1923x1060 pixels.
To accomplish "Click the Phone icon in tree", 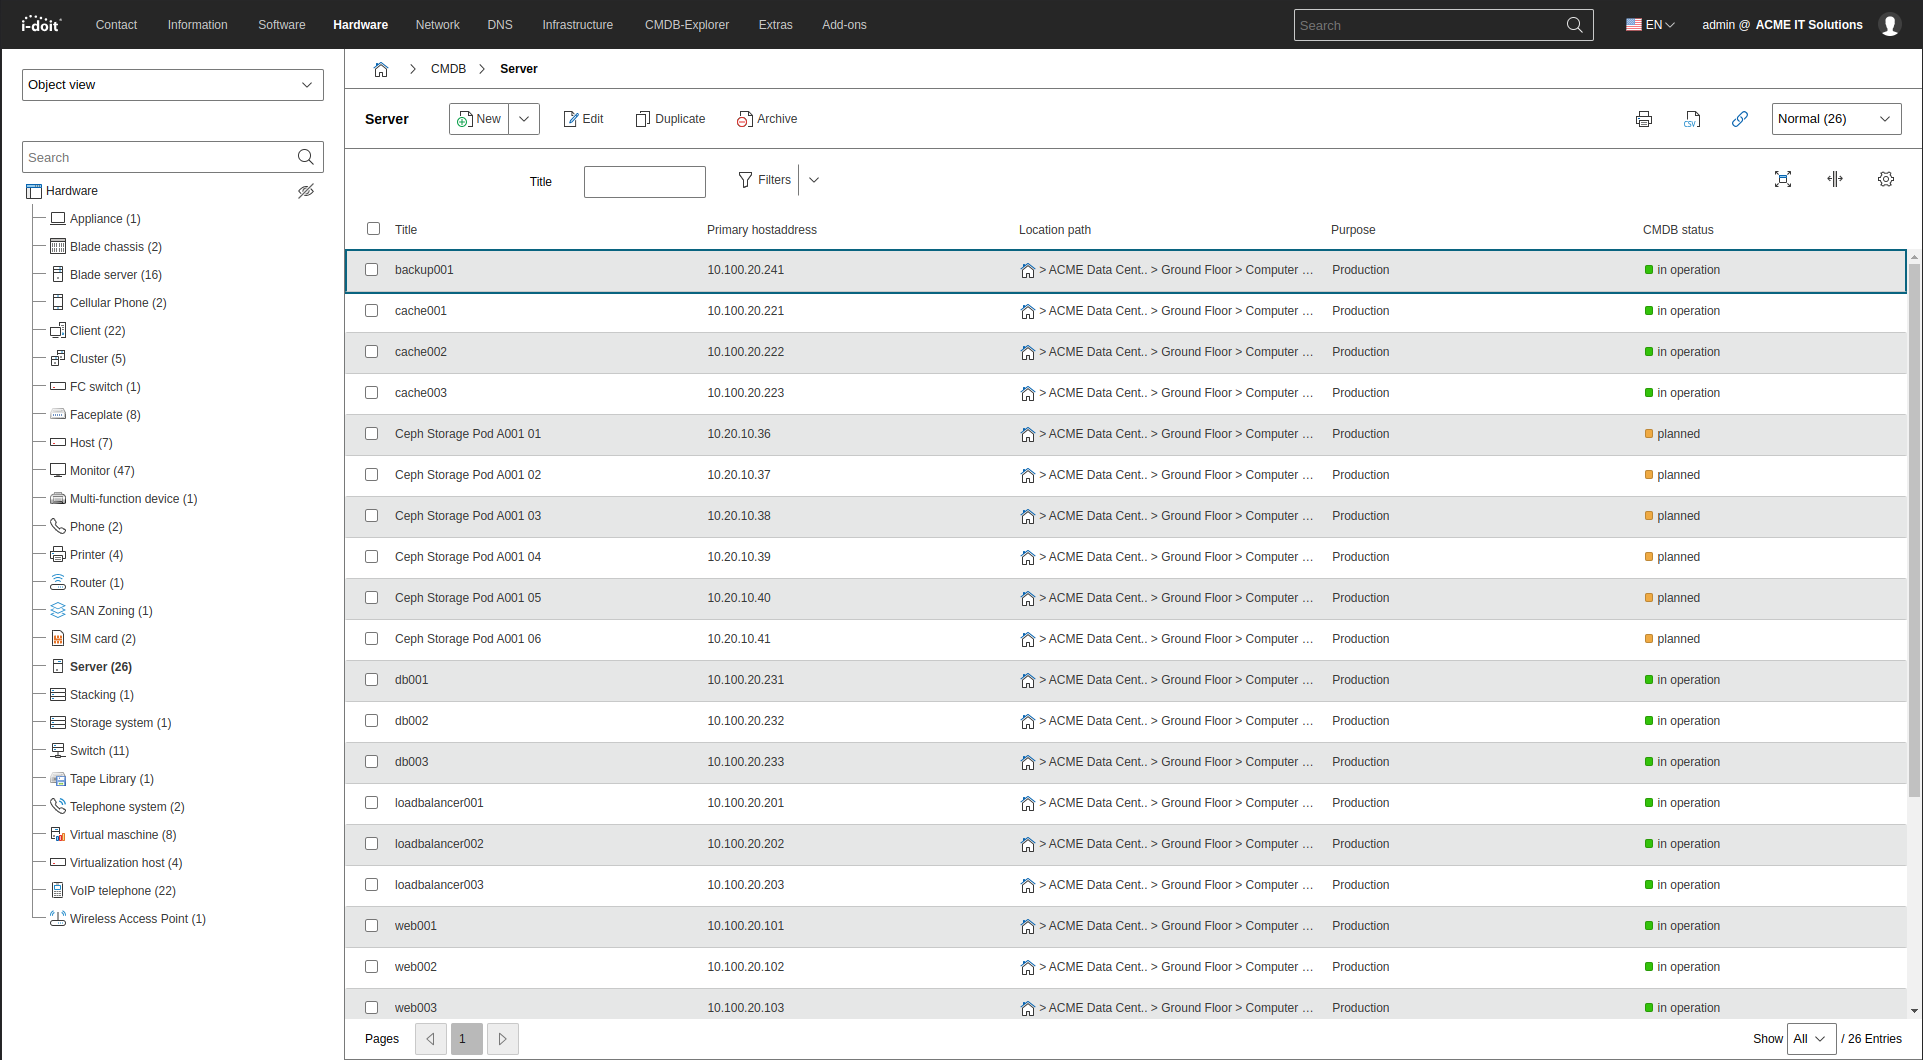I will click(58, 526).
